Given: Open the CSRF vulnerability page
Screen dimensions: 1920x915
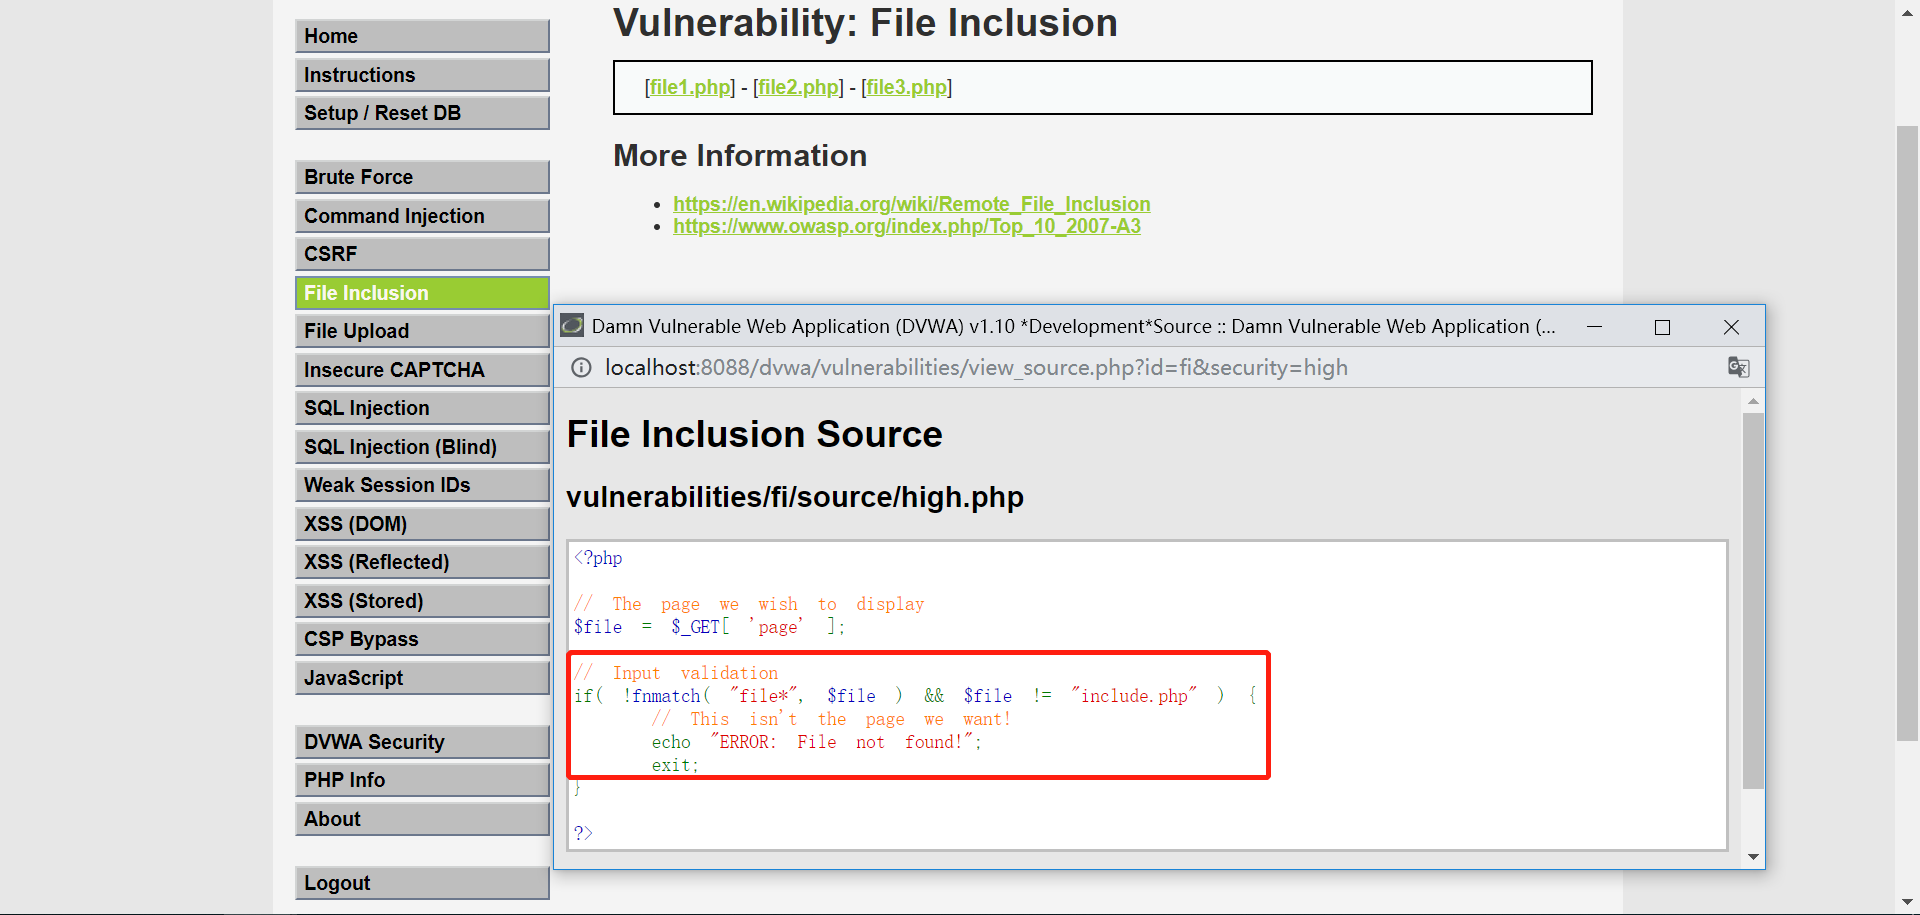Looking at the screenshot, I should coord(422,254).
